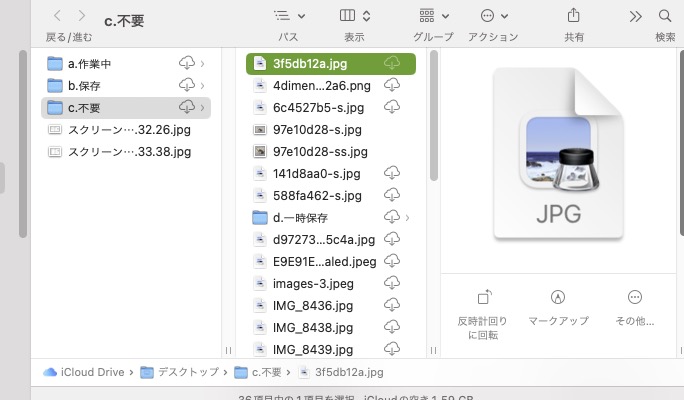Download 3f5db12a.jpg with cloud icon
The image size is (684, 400).
tap(392, 63)
